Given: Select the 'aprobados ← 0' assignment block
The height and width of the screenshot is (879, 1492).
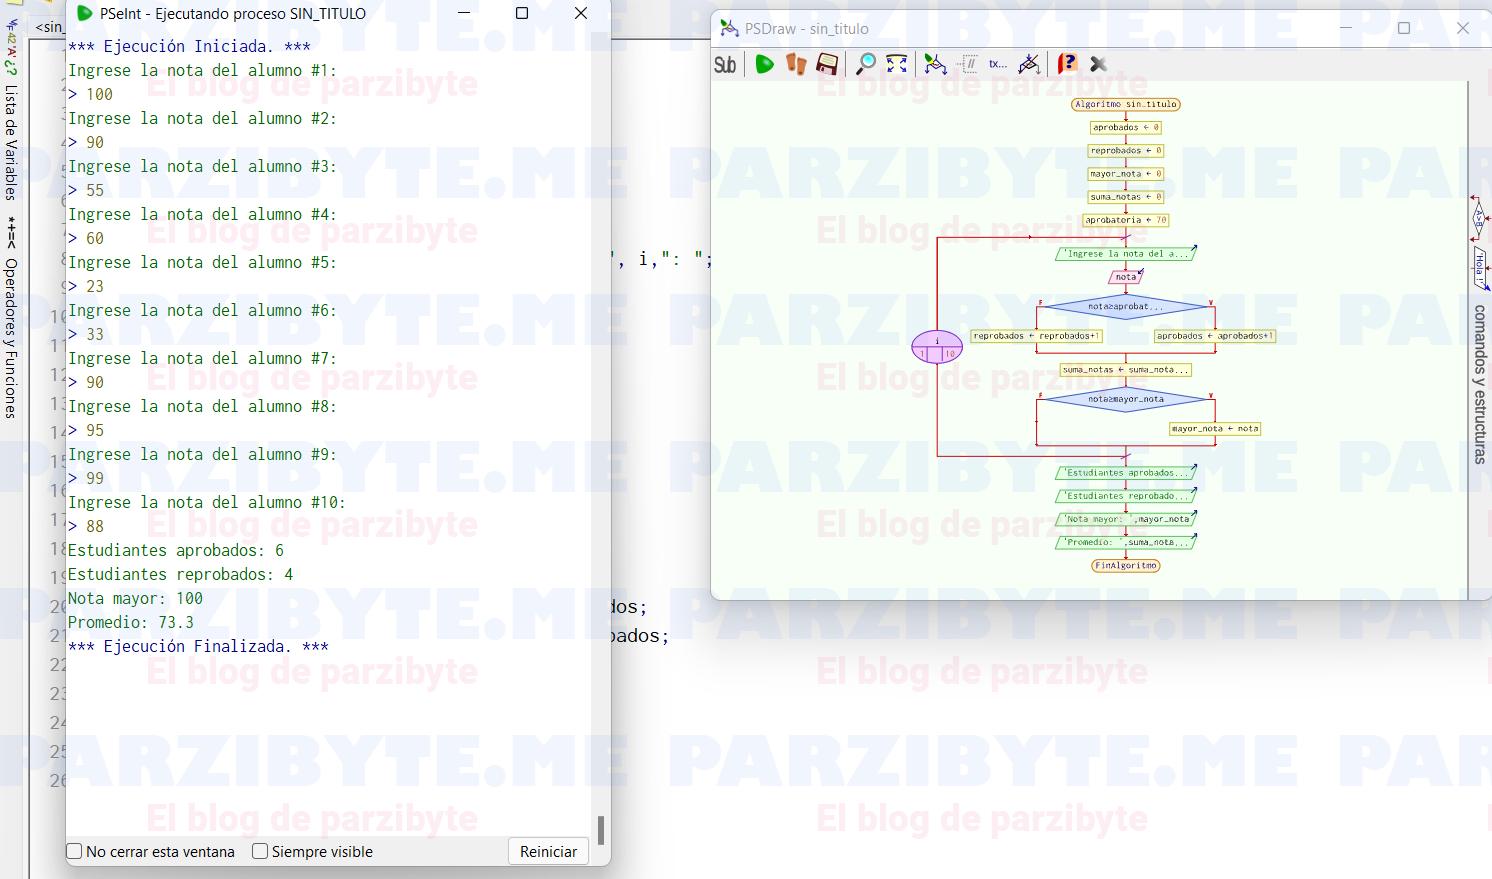Looking at the screenshot, I should 1126,128.
